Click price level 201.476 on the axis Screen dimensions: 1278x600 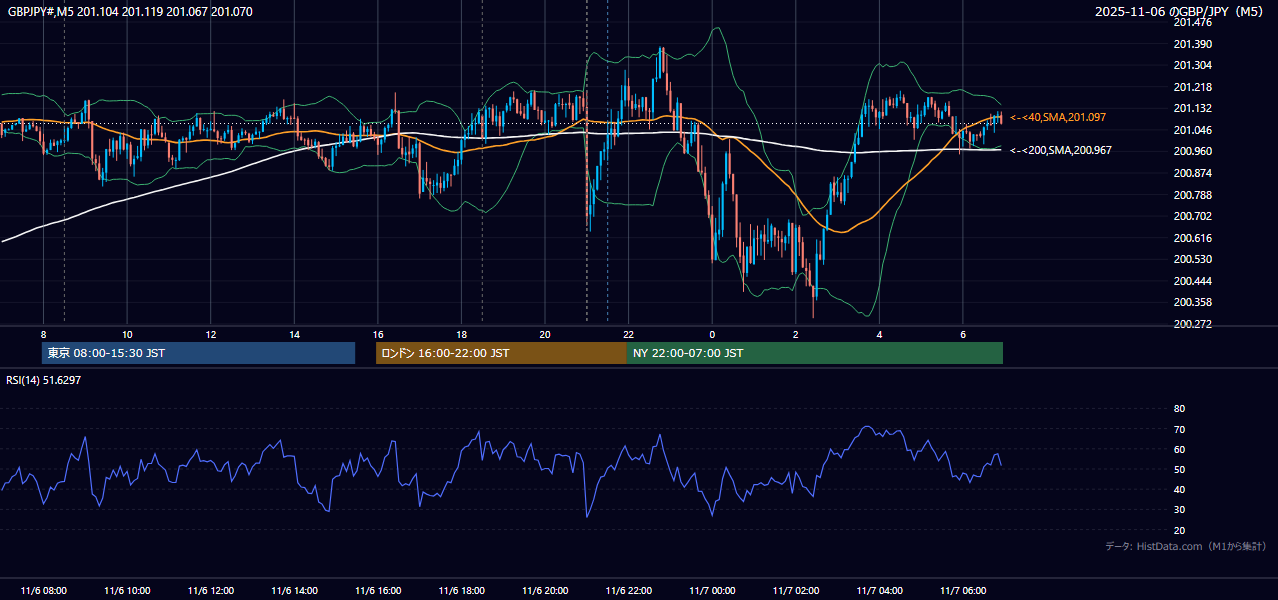pos(1192,23)
